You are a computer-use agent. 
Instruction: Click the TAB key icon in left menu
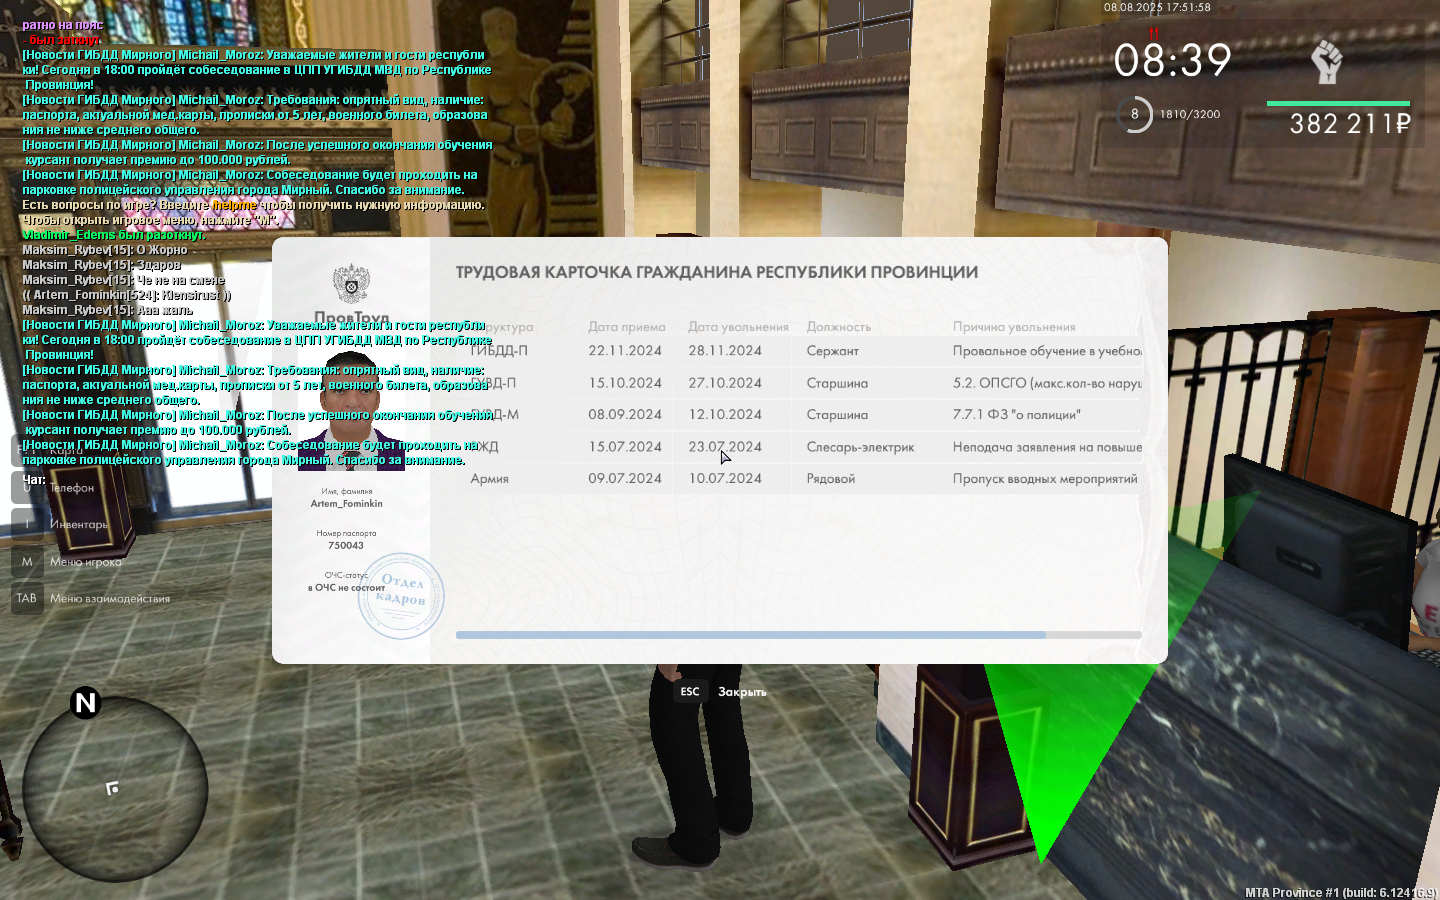click(27, 598)
